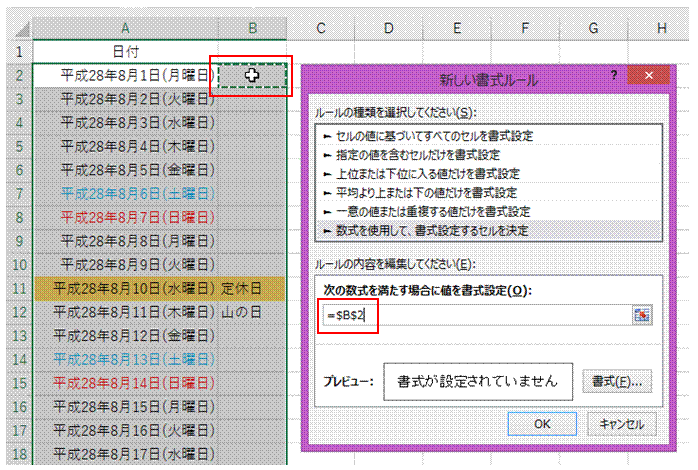The height and width of the screenshot is (470, 698).
Task: Click blue cell 平成28年8月13日(土曜日)
Action: coord(126,359)
